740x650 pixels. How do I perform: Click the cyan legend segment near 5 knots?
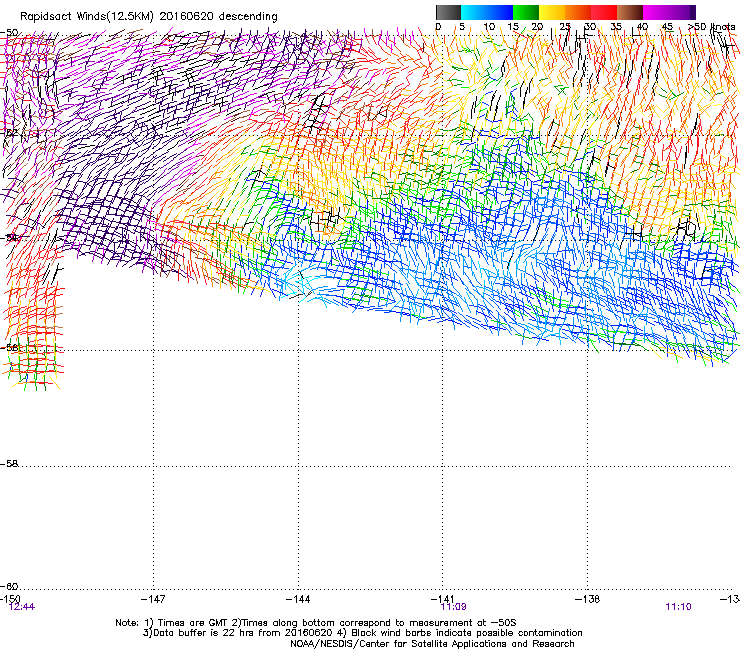click(473, 12)
